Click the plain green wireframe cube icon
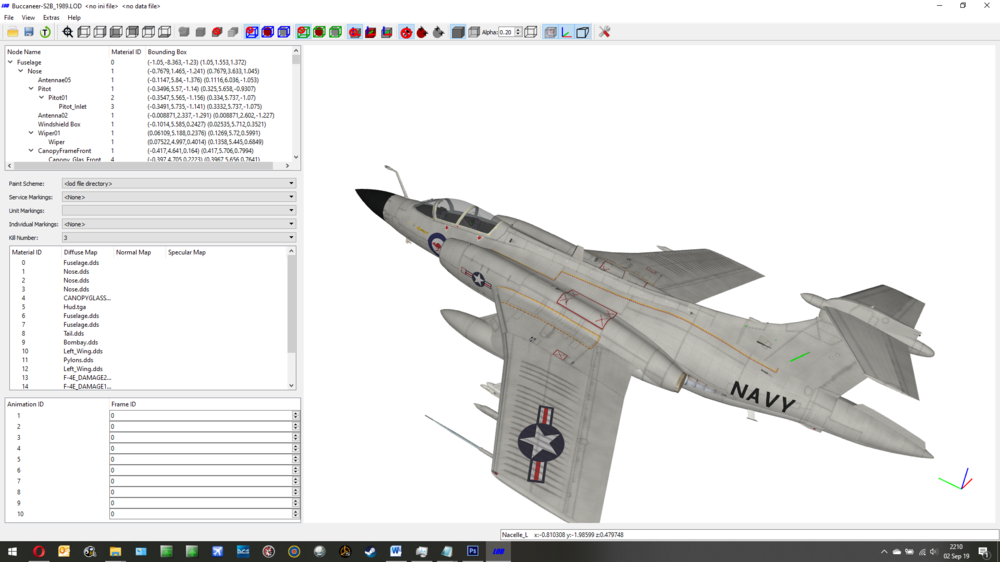 [335, 32]
